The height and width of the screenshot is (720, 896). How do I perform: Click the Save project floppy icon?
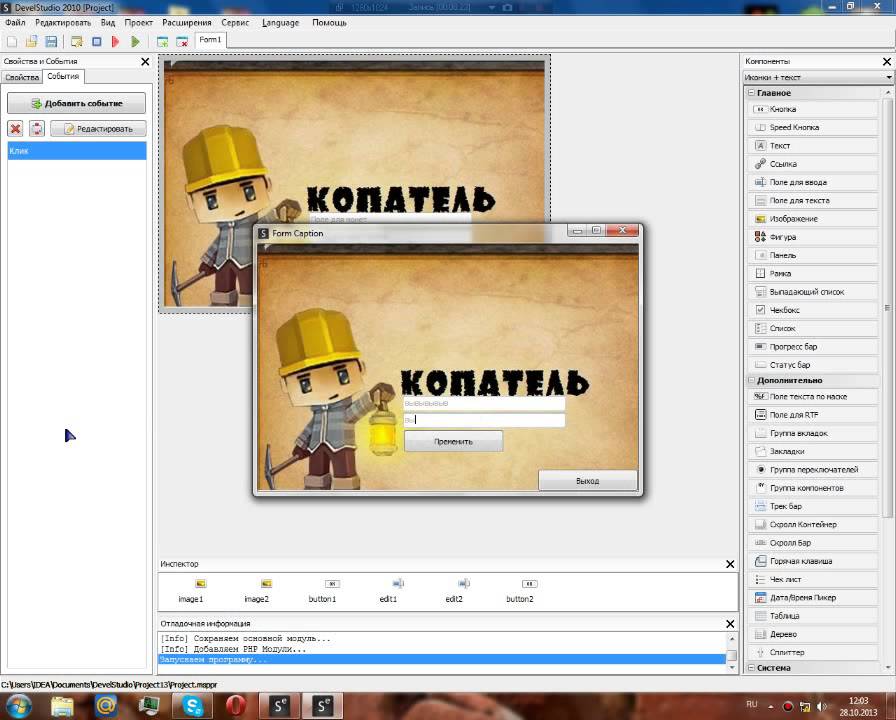tap(51, 41)
